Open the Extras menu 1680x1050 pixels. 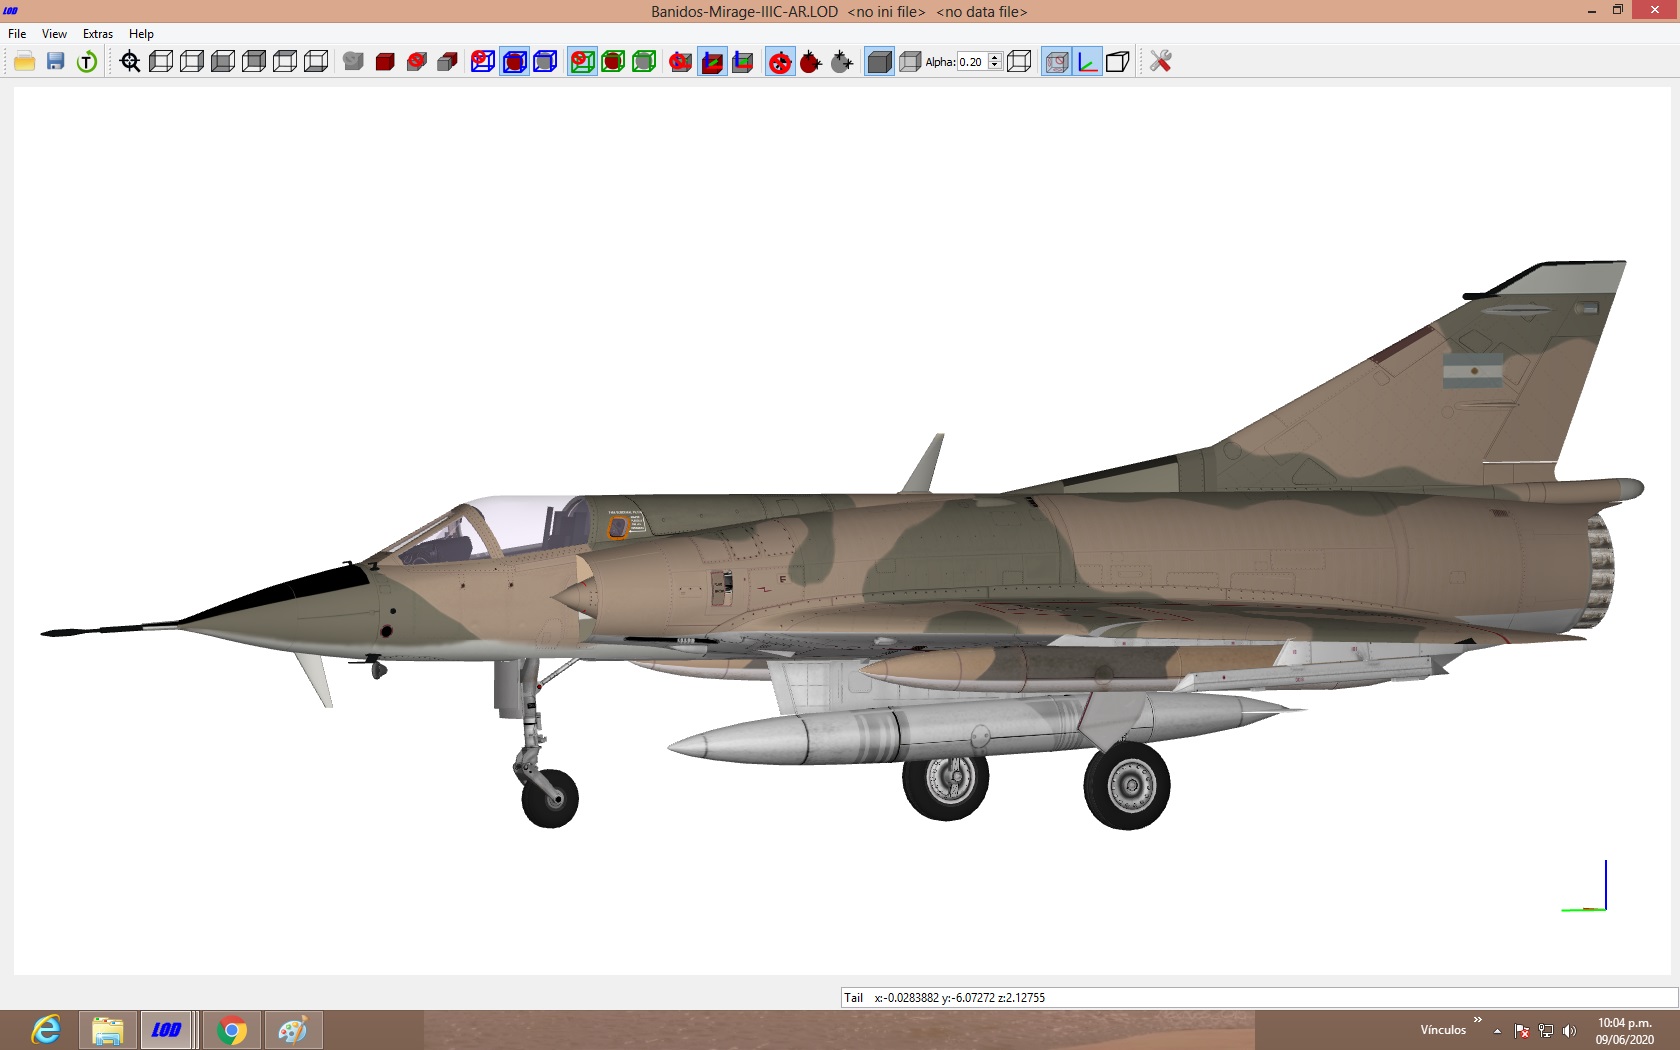[x=98, y=34]
